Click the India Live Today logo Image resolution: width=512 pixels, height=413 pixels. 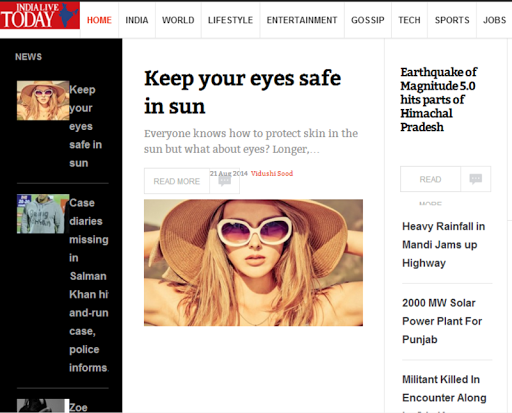[40, 15]
